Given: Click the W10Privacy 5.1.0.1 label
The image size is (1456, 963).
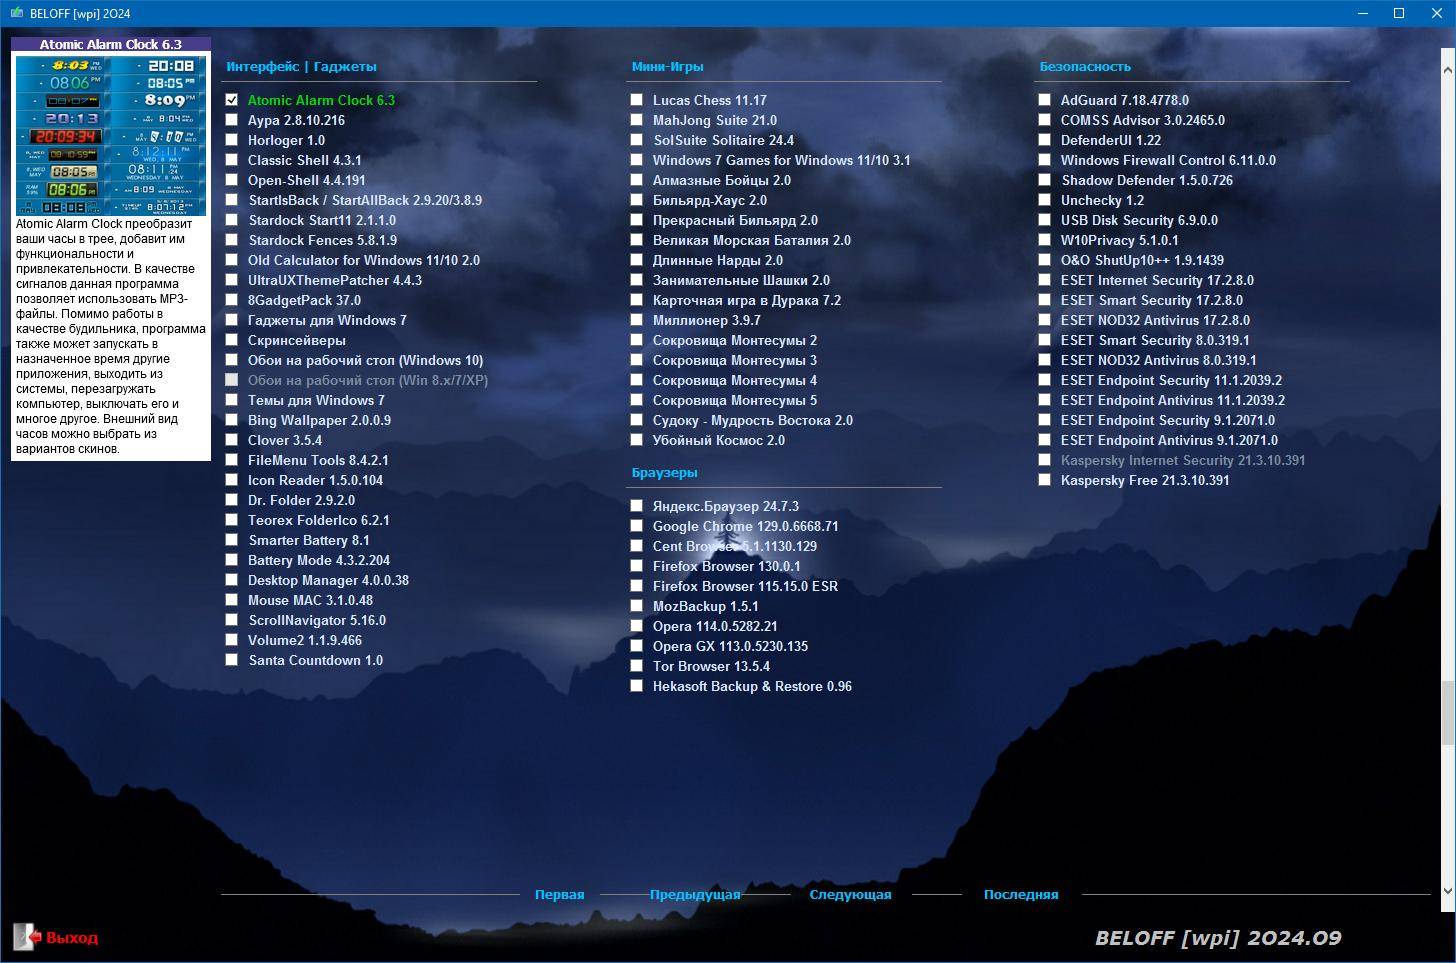Looking at the screenshot, I should (1120, 240).
